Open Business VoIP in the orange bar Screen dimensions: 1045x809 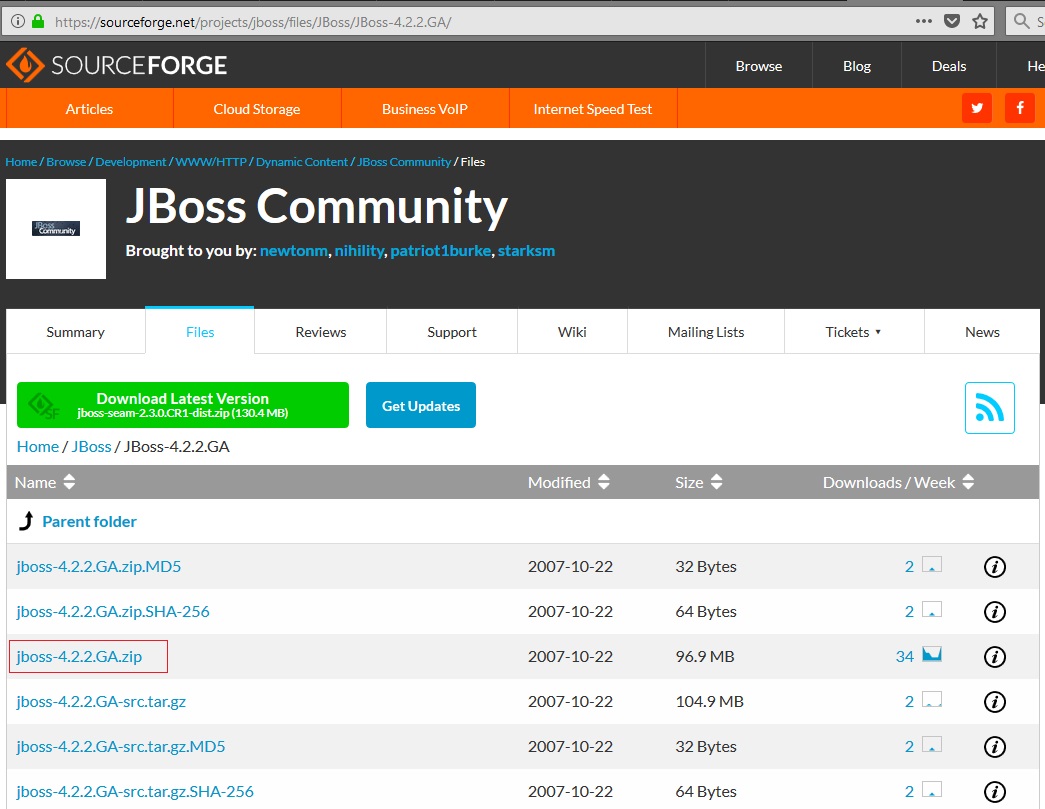(425, 109)
